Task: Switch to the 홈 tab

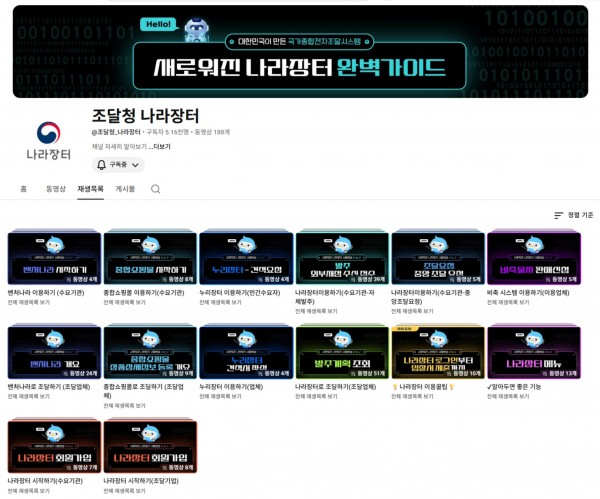Action: pyautogui.click(x=24, y=189)
